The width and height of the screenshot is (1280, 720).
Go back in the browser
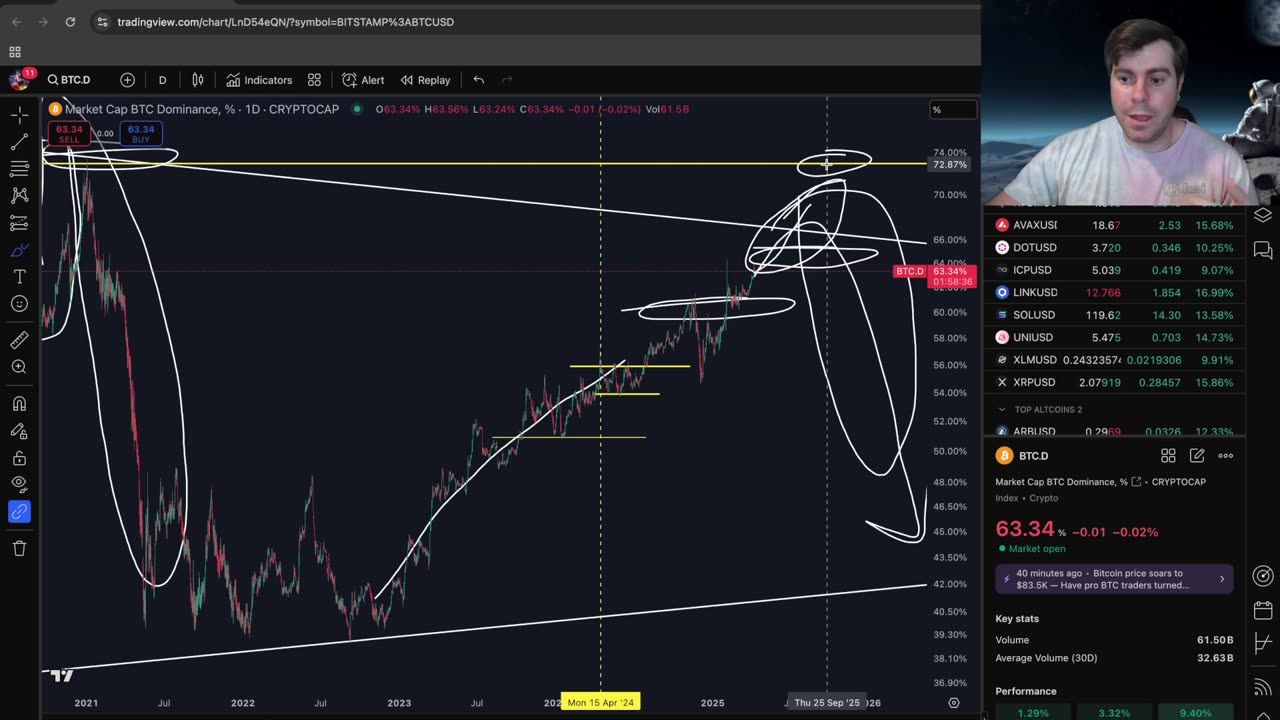[16, 22]
